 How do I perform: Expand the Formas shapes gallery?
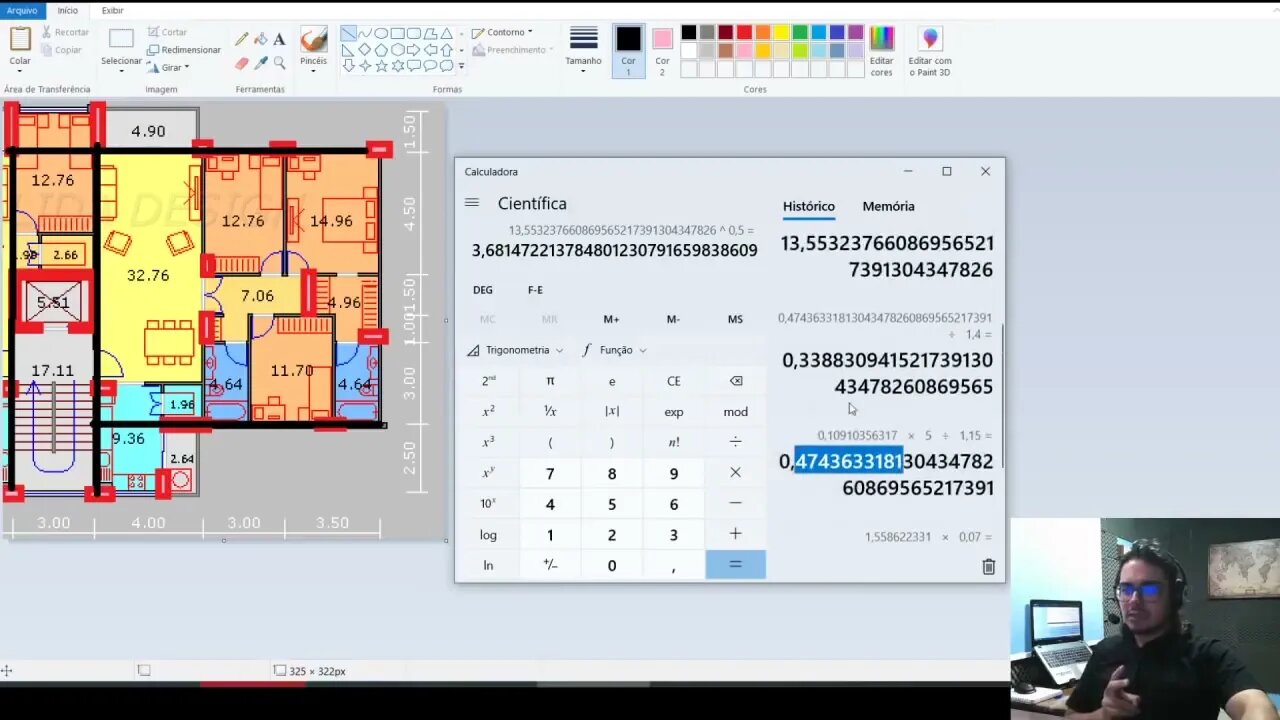(x=461, y=66)
